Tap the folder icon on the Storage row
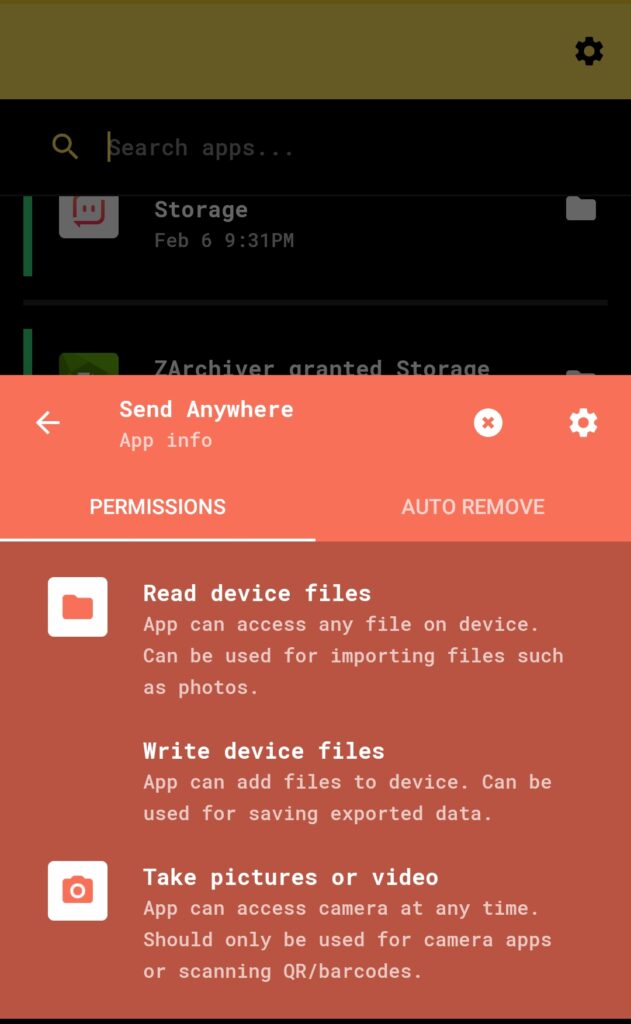Image resolution: width=631 pixels, height=1024 pixels. tap(581, 209)
